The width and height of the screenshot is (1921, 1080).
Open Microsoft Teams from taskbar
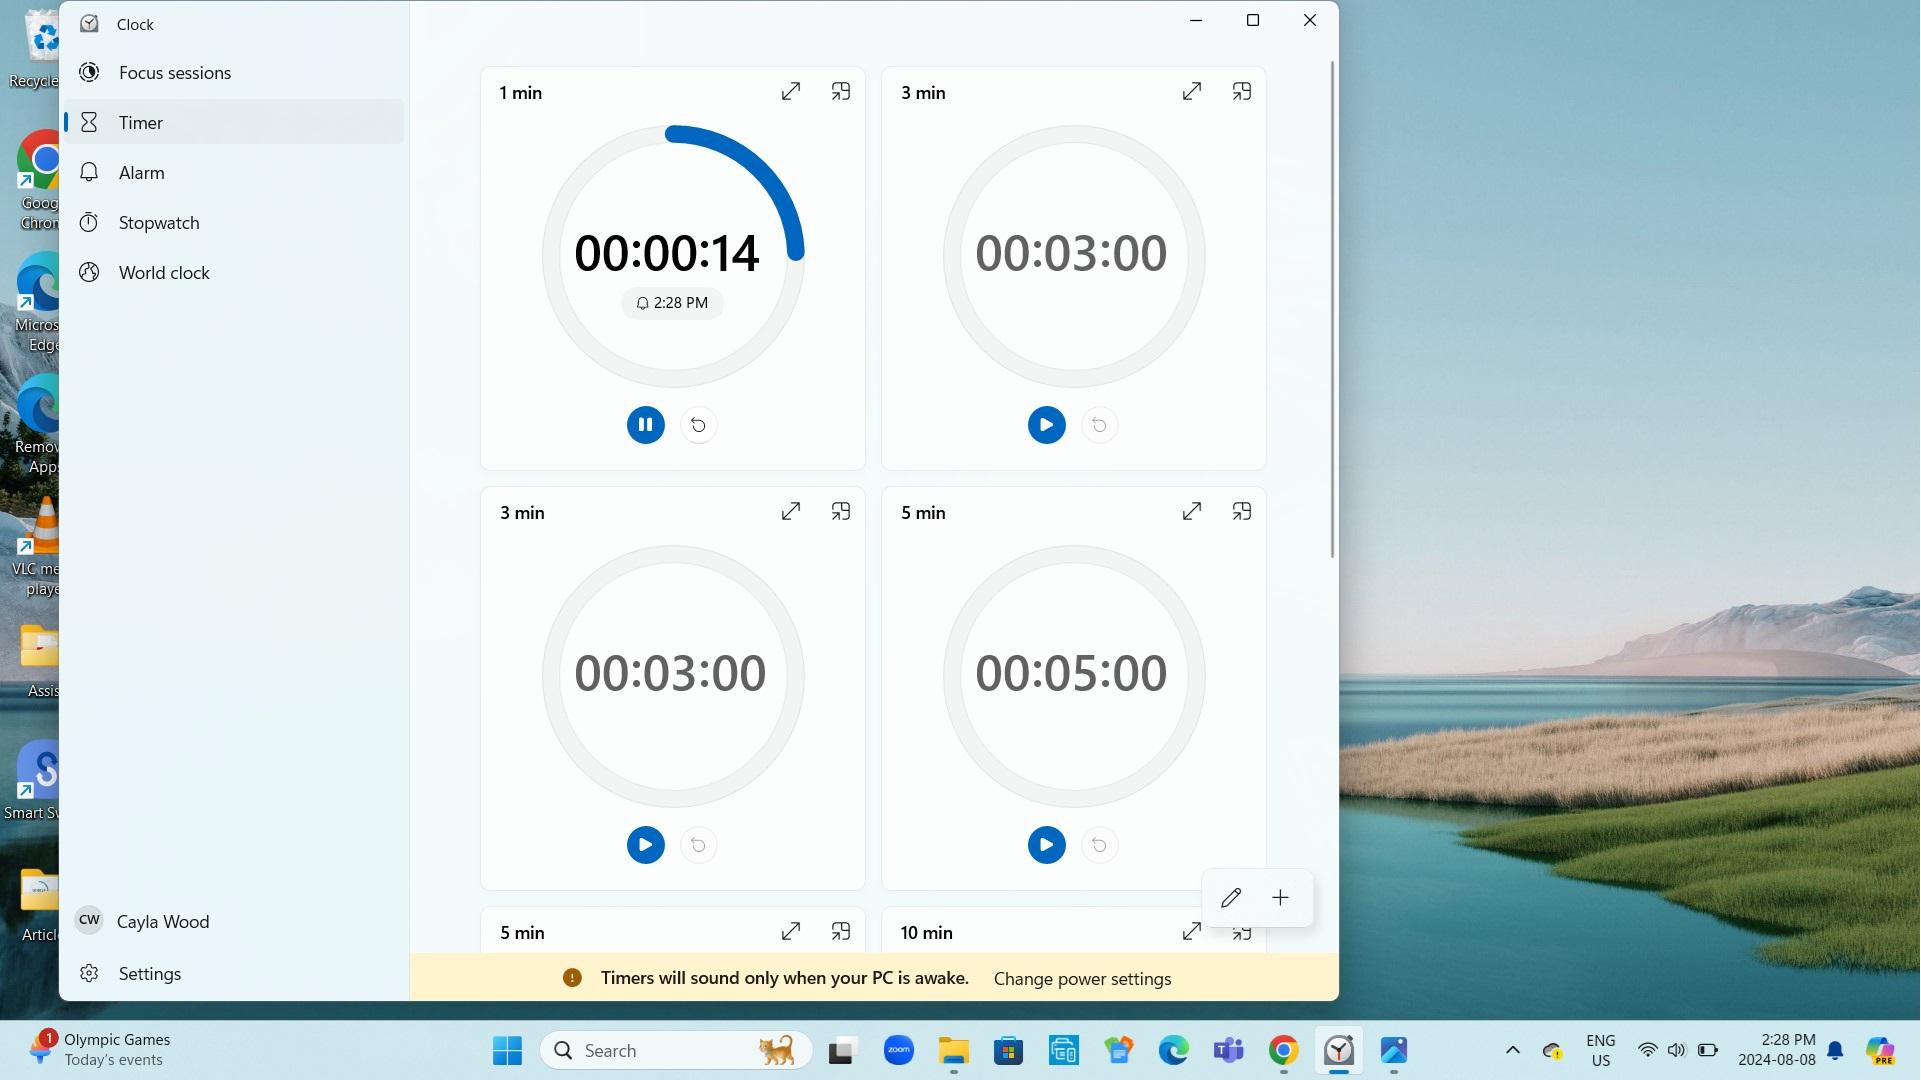pos(1228,1050)
